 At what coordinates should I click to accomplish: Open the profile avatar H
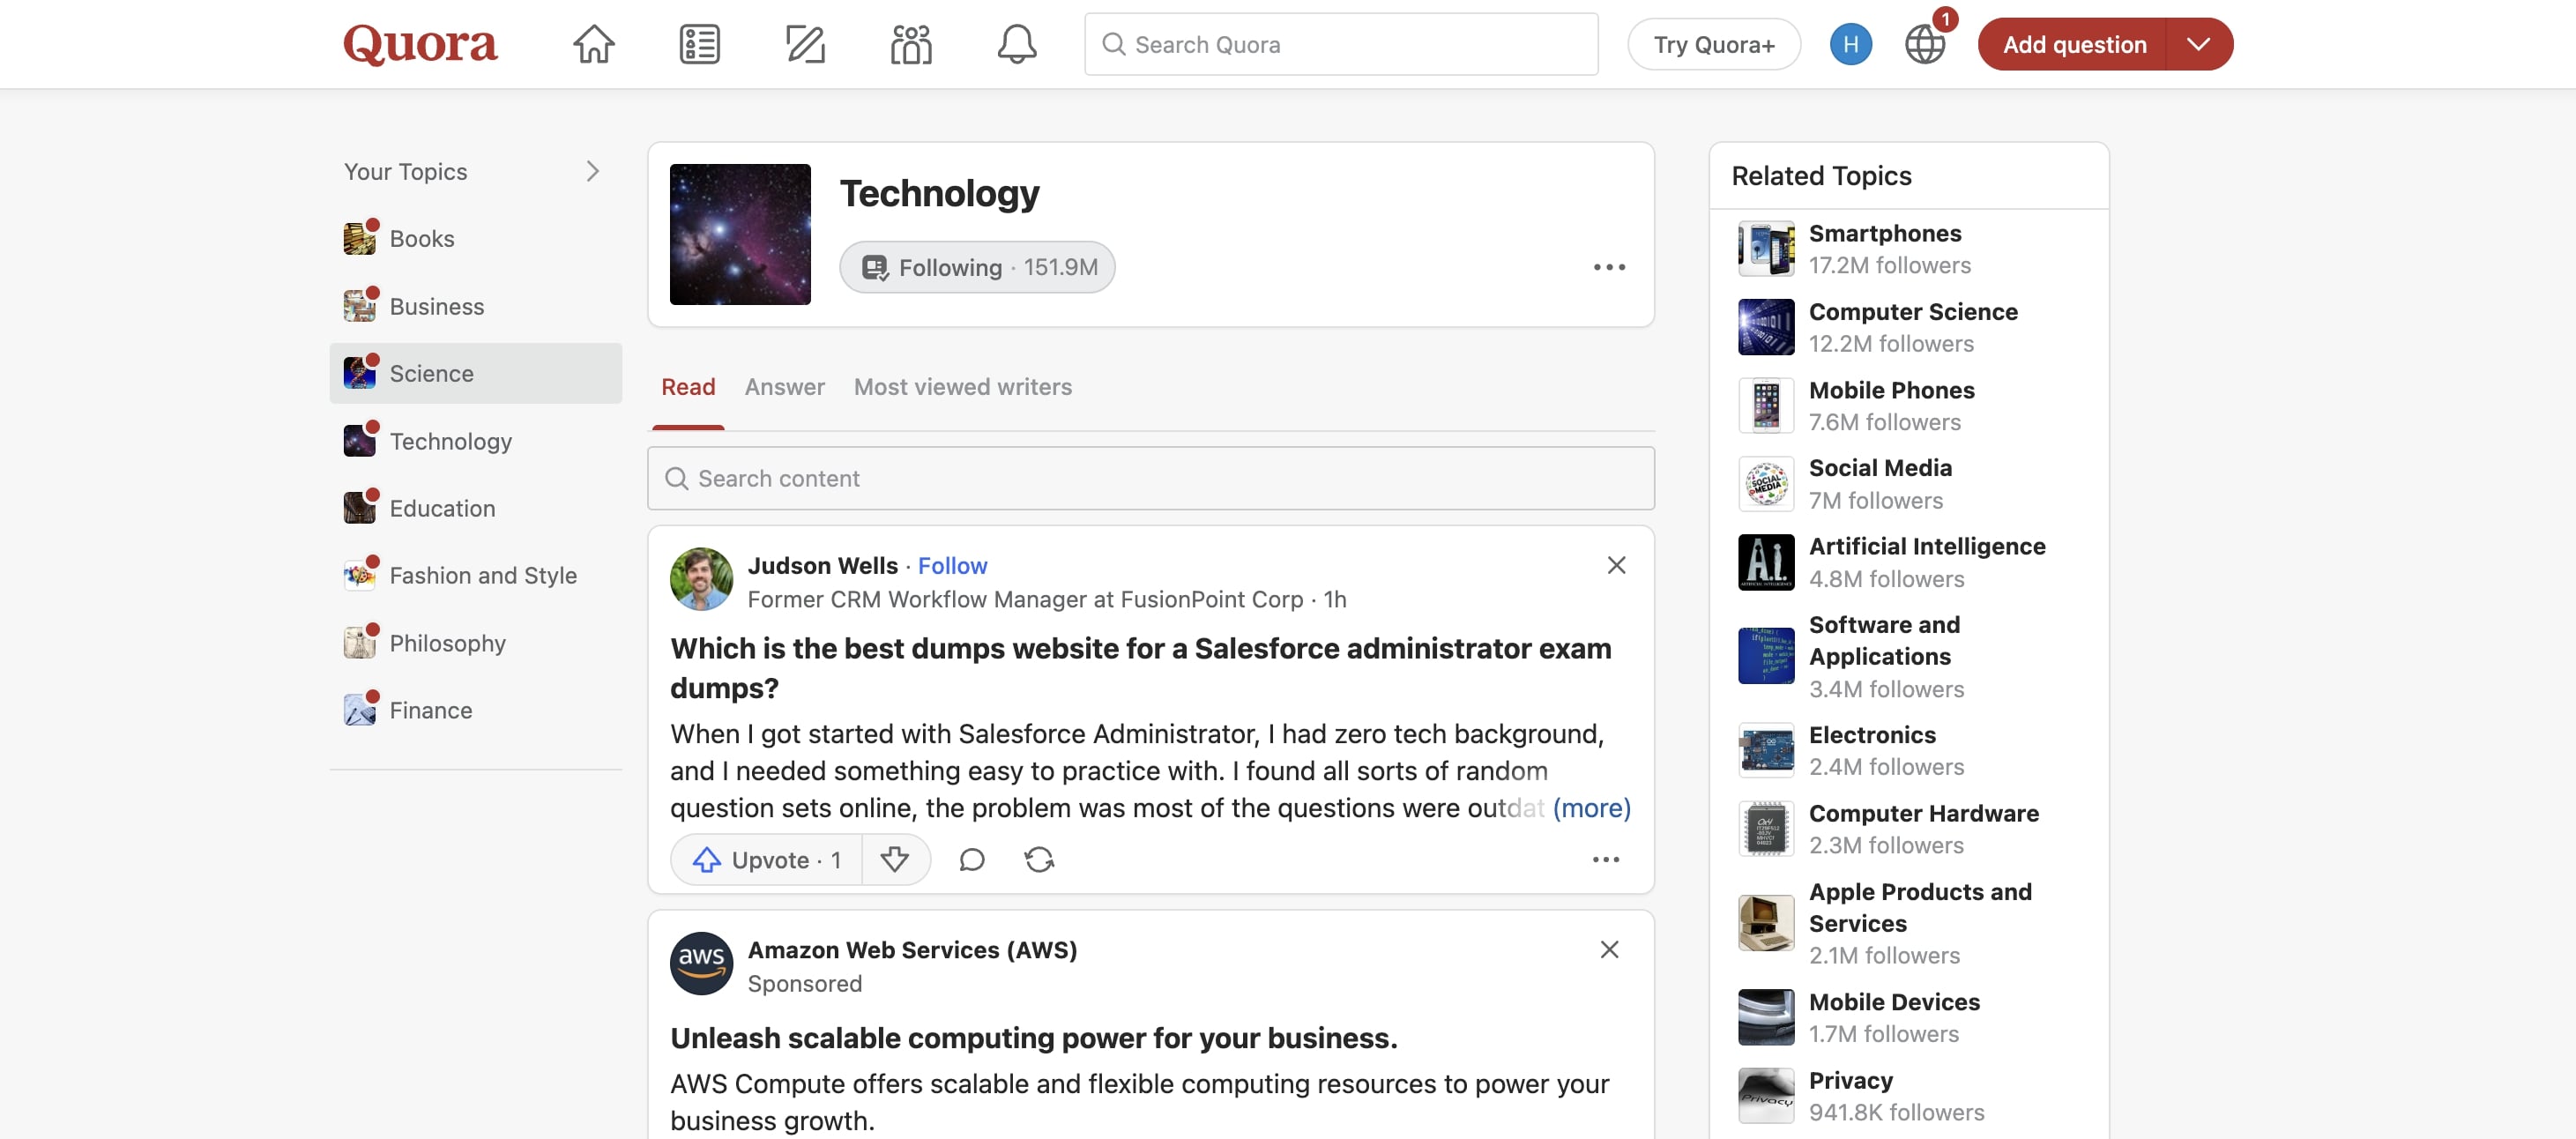pos(1850,44)
